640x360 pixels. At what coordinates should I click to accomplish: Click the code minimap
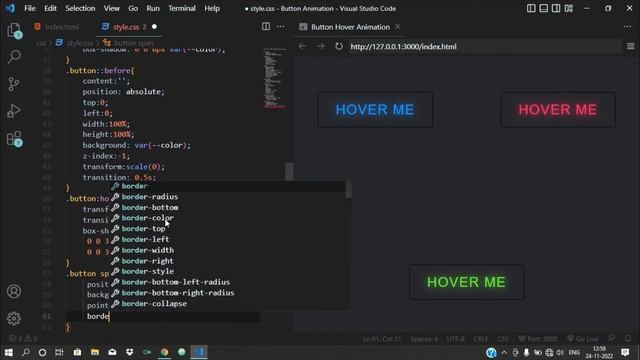(x=274, y=78)
